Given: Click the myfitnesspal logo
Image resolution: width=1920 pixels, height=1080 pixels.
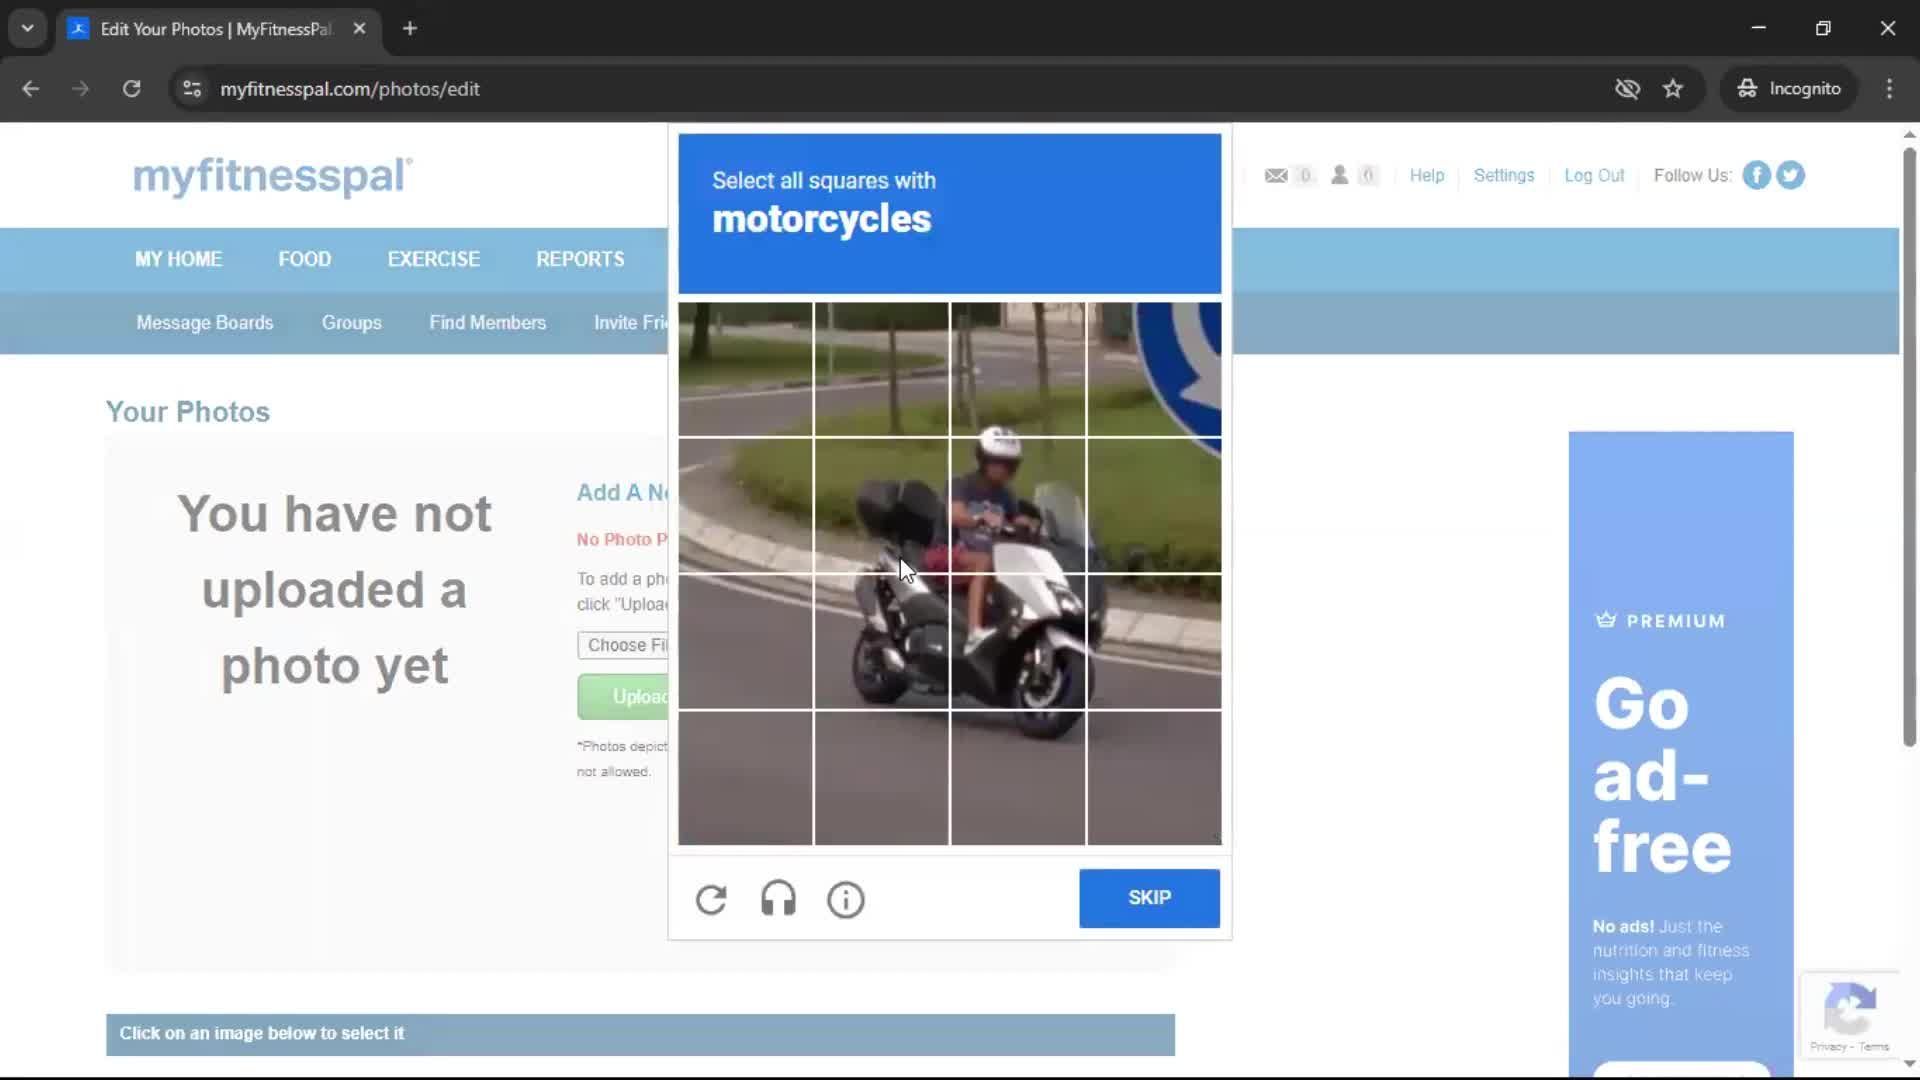Looking at the screenshot, I should (x=272, y=177).
